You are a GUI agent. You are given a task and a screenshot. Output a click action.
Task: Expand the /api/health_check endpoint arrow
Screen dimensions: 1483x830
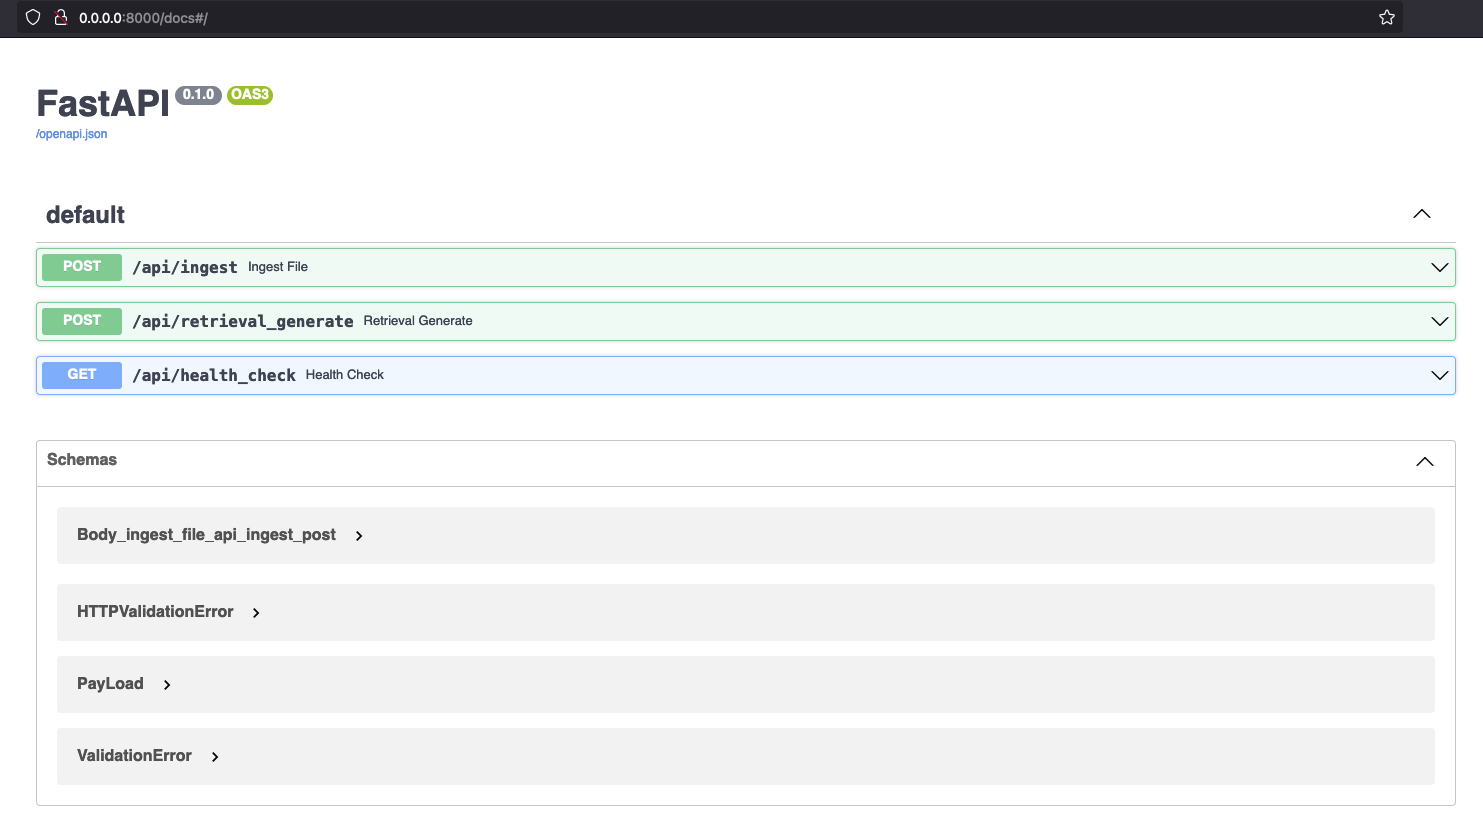pyautogui.click(x=1440, y=375)
